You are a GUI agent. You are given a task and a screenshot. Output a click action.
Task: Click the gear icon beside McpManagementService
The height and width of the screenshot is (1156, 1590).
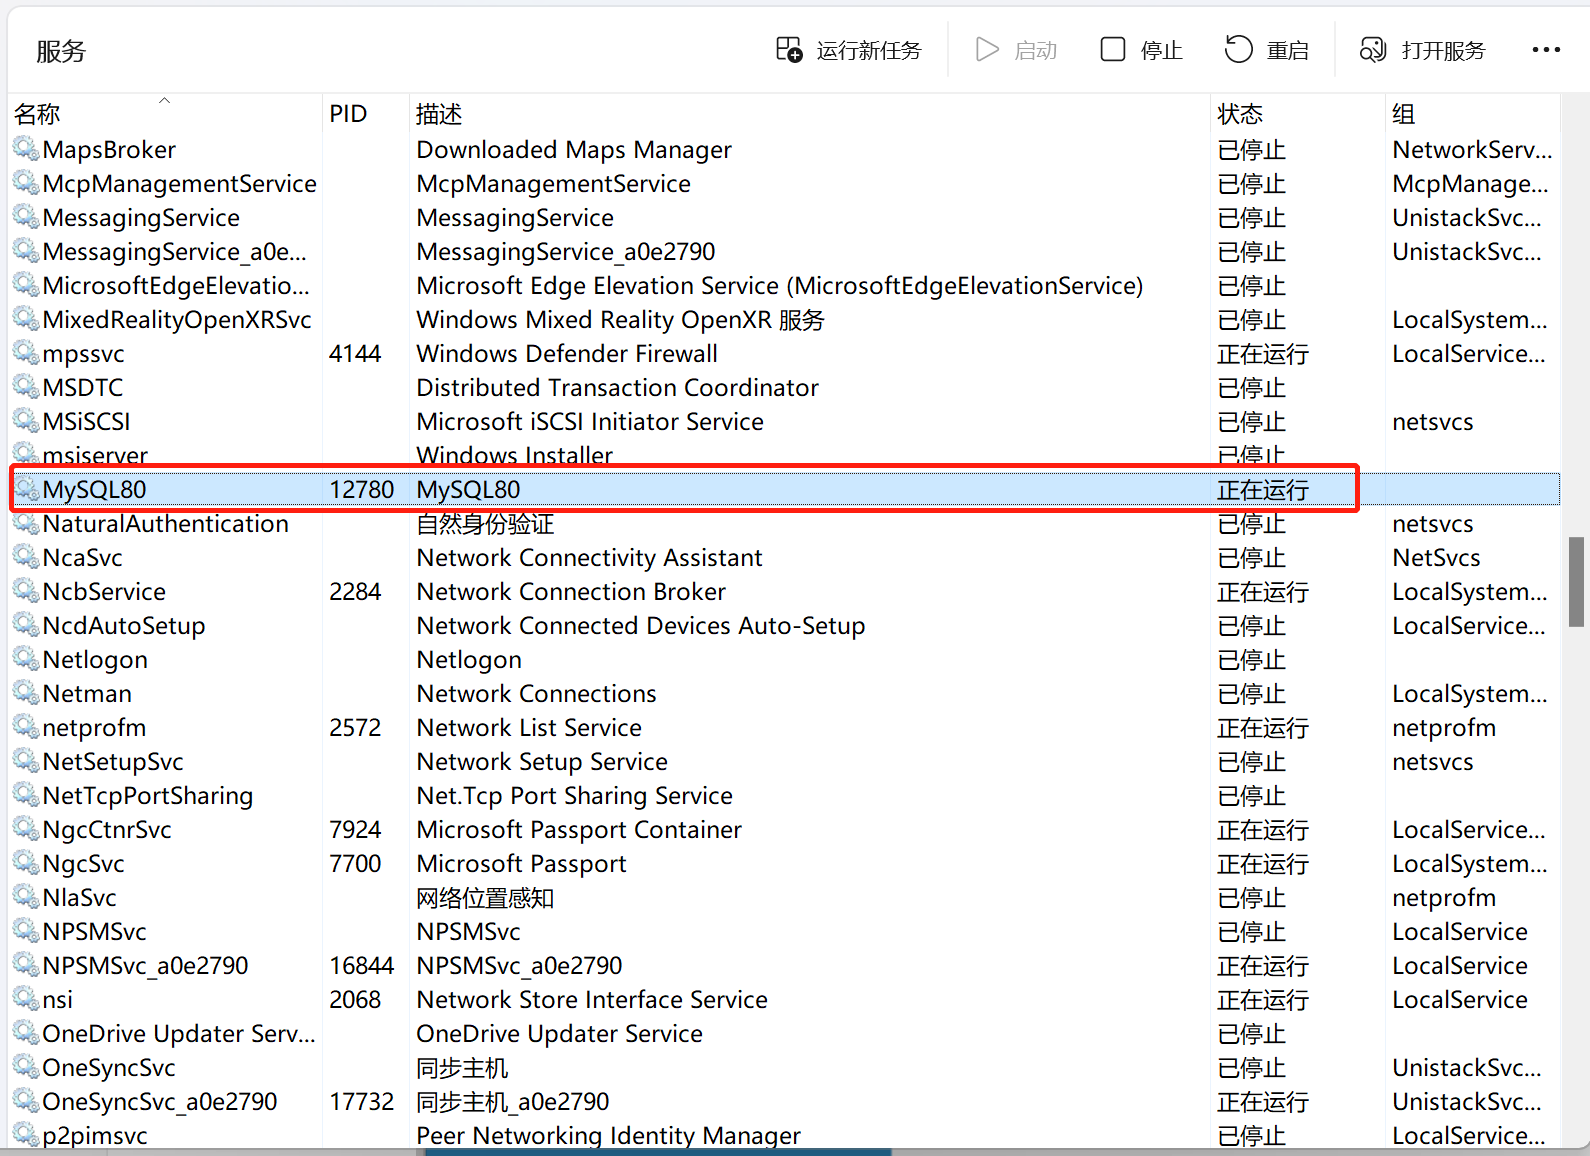pyautogui.click(x=26, y=183)
